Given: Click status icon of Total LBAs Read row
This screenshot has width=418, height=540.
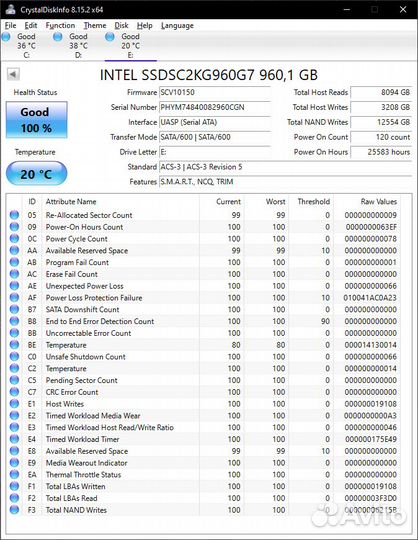Looking at the screenshot, I should (x=14, y=498).
